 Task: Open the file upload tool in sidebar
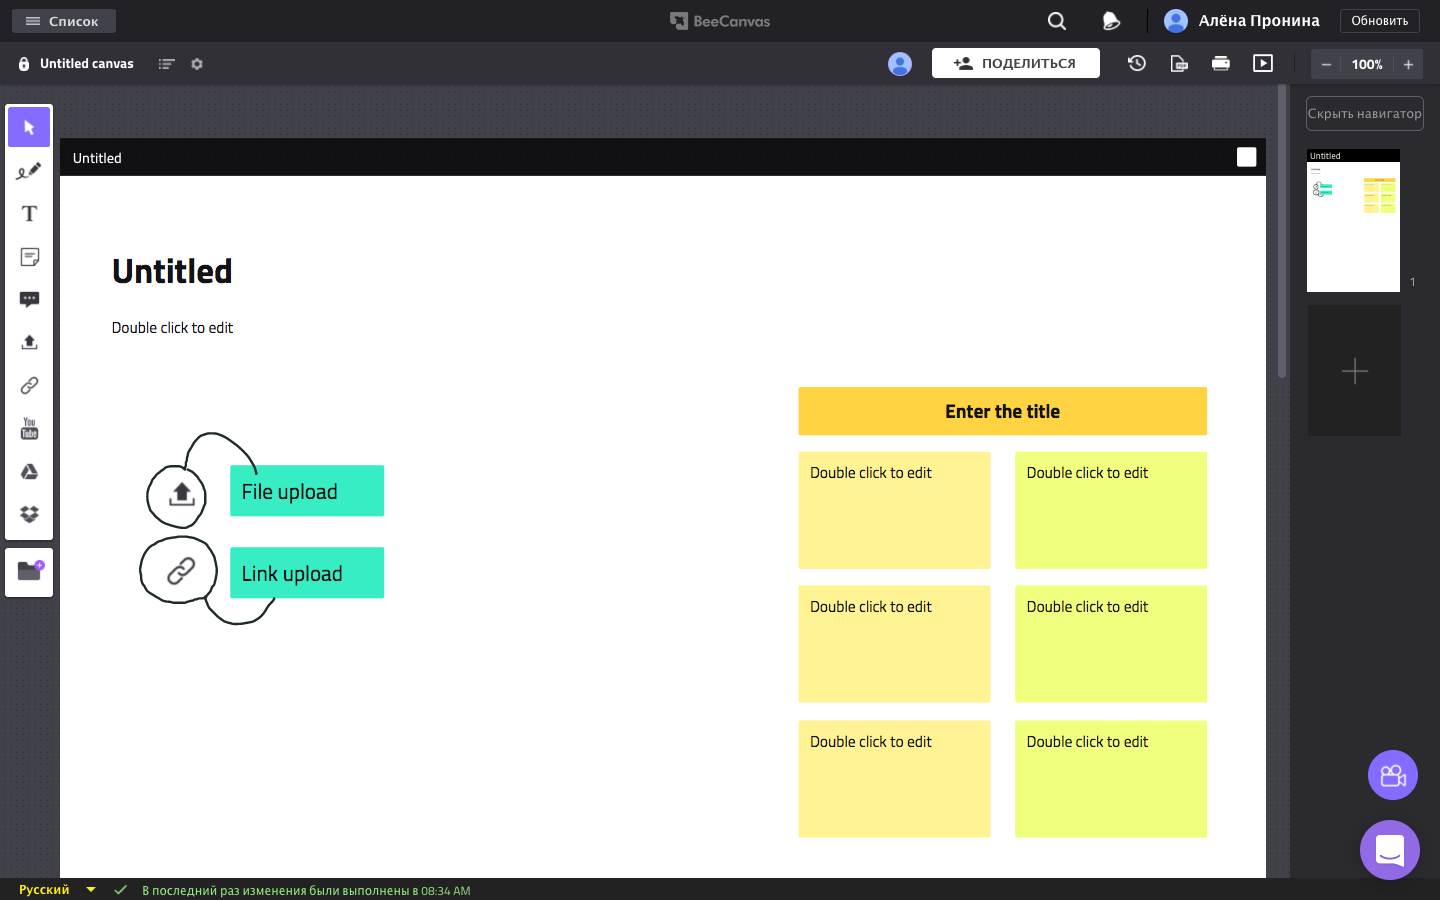pos(29,343)
